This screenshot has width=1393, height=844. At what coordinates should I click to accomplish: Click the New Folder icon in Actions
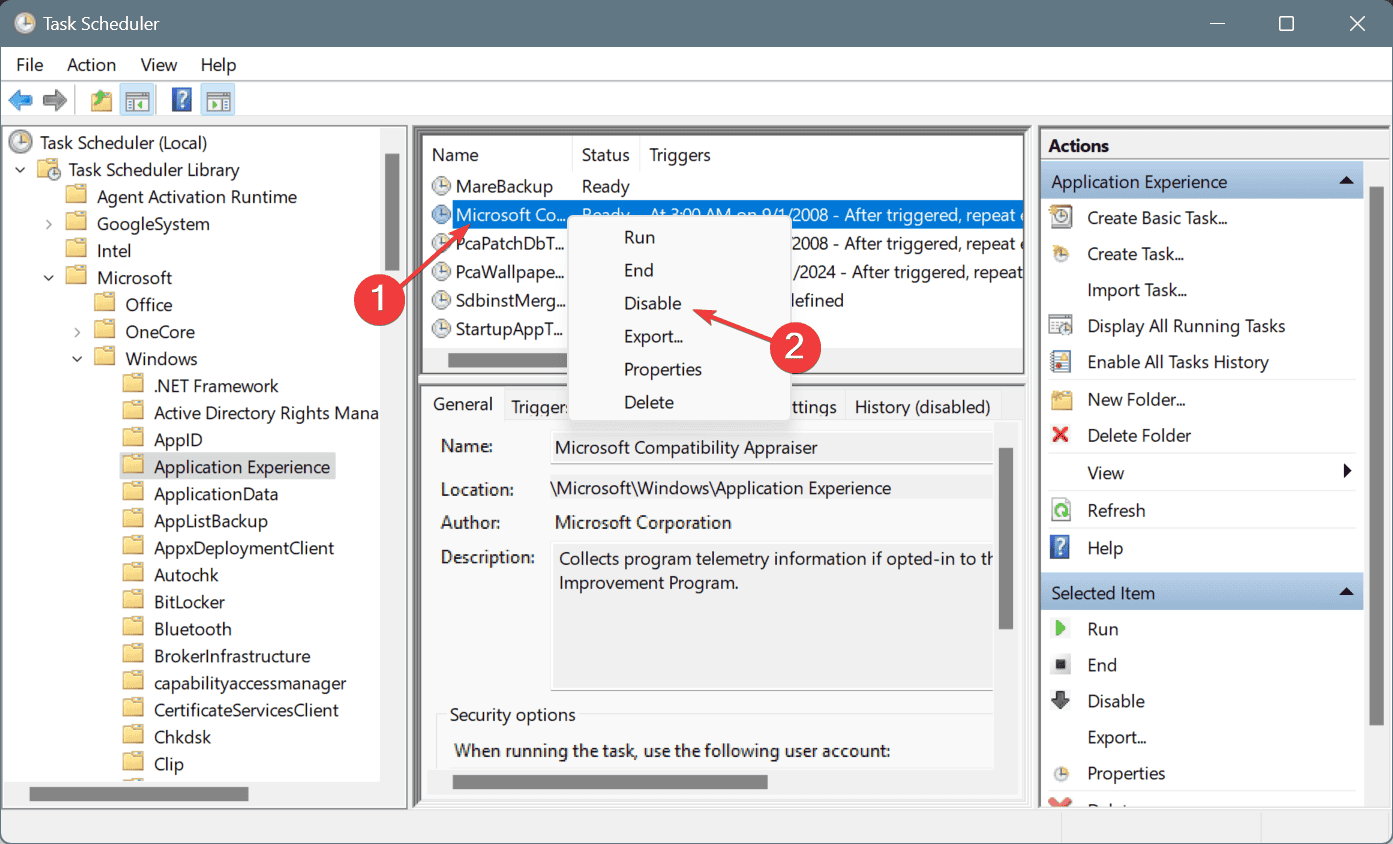pyautogui.click(x=1061, y=400)
